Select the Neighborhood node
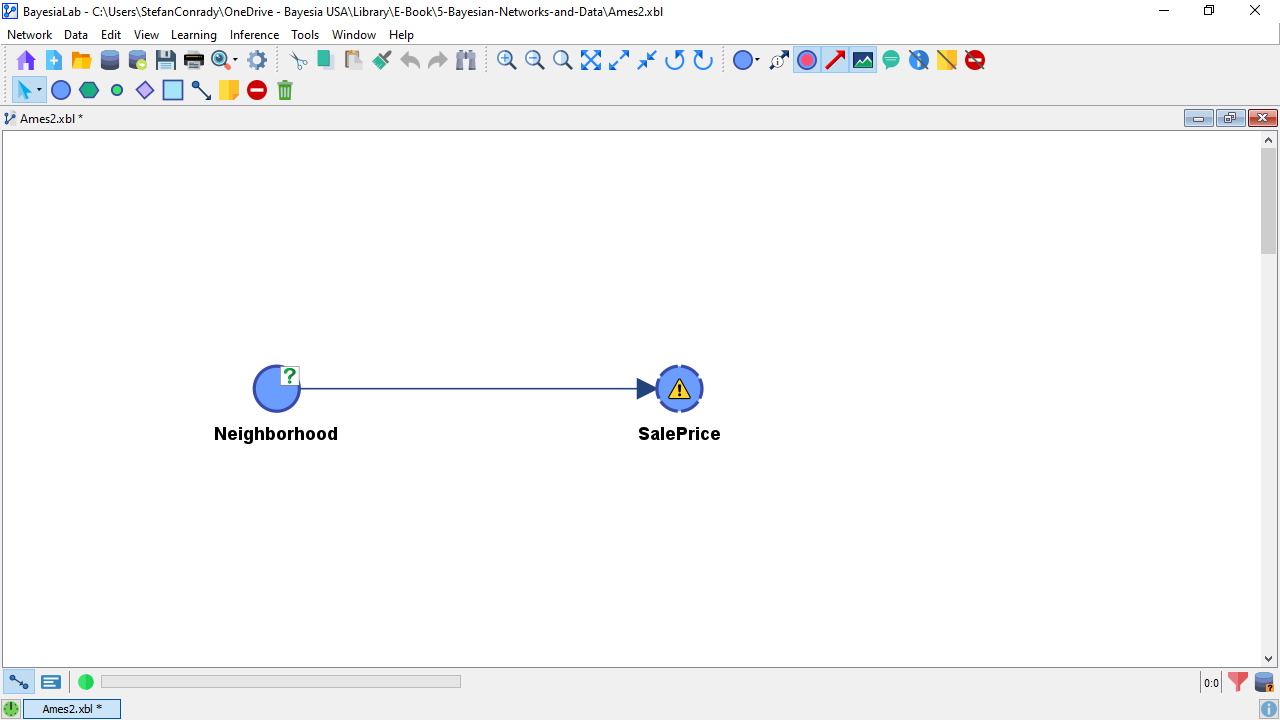 point(276,389)
